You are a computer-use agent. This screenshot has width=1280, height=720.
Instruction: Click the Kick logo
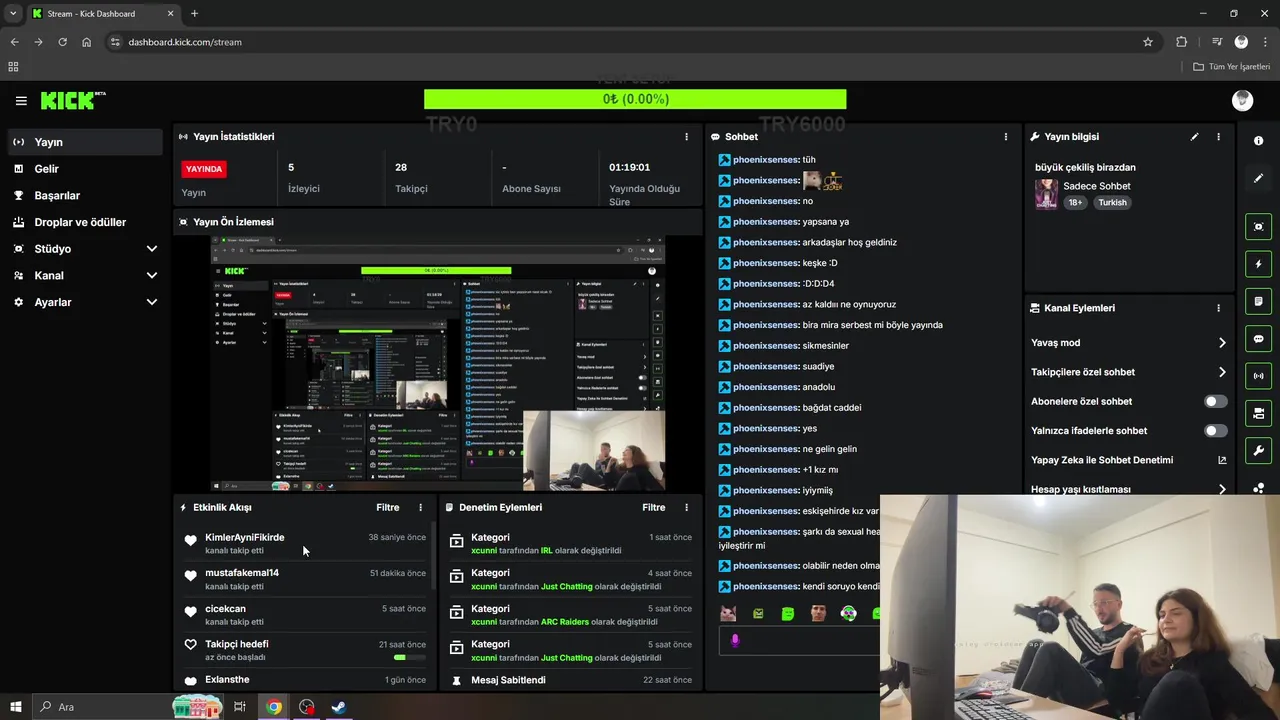click(x=72, y=100)
